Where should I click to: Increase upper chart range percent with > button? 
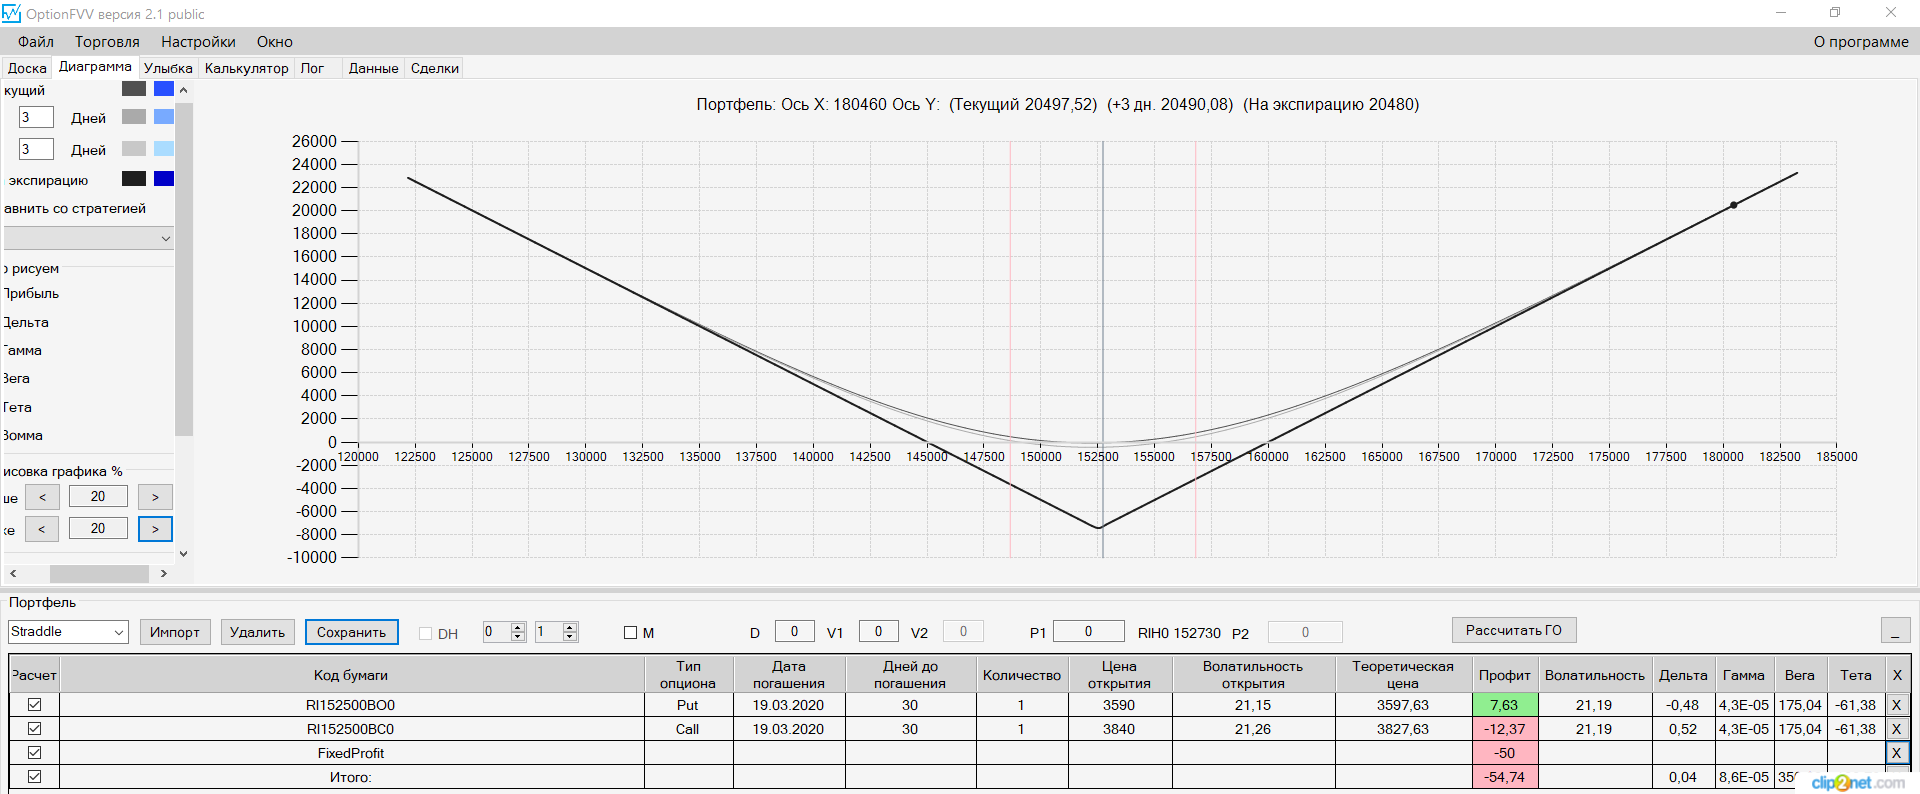click(x=155, y=497)
